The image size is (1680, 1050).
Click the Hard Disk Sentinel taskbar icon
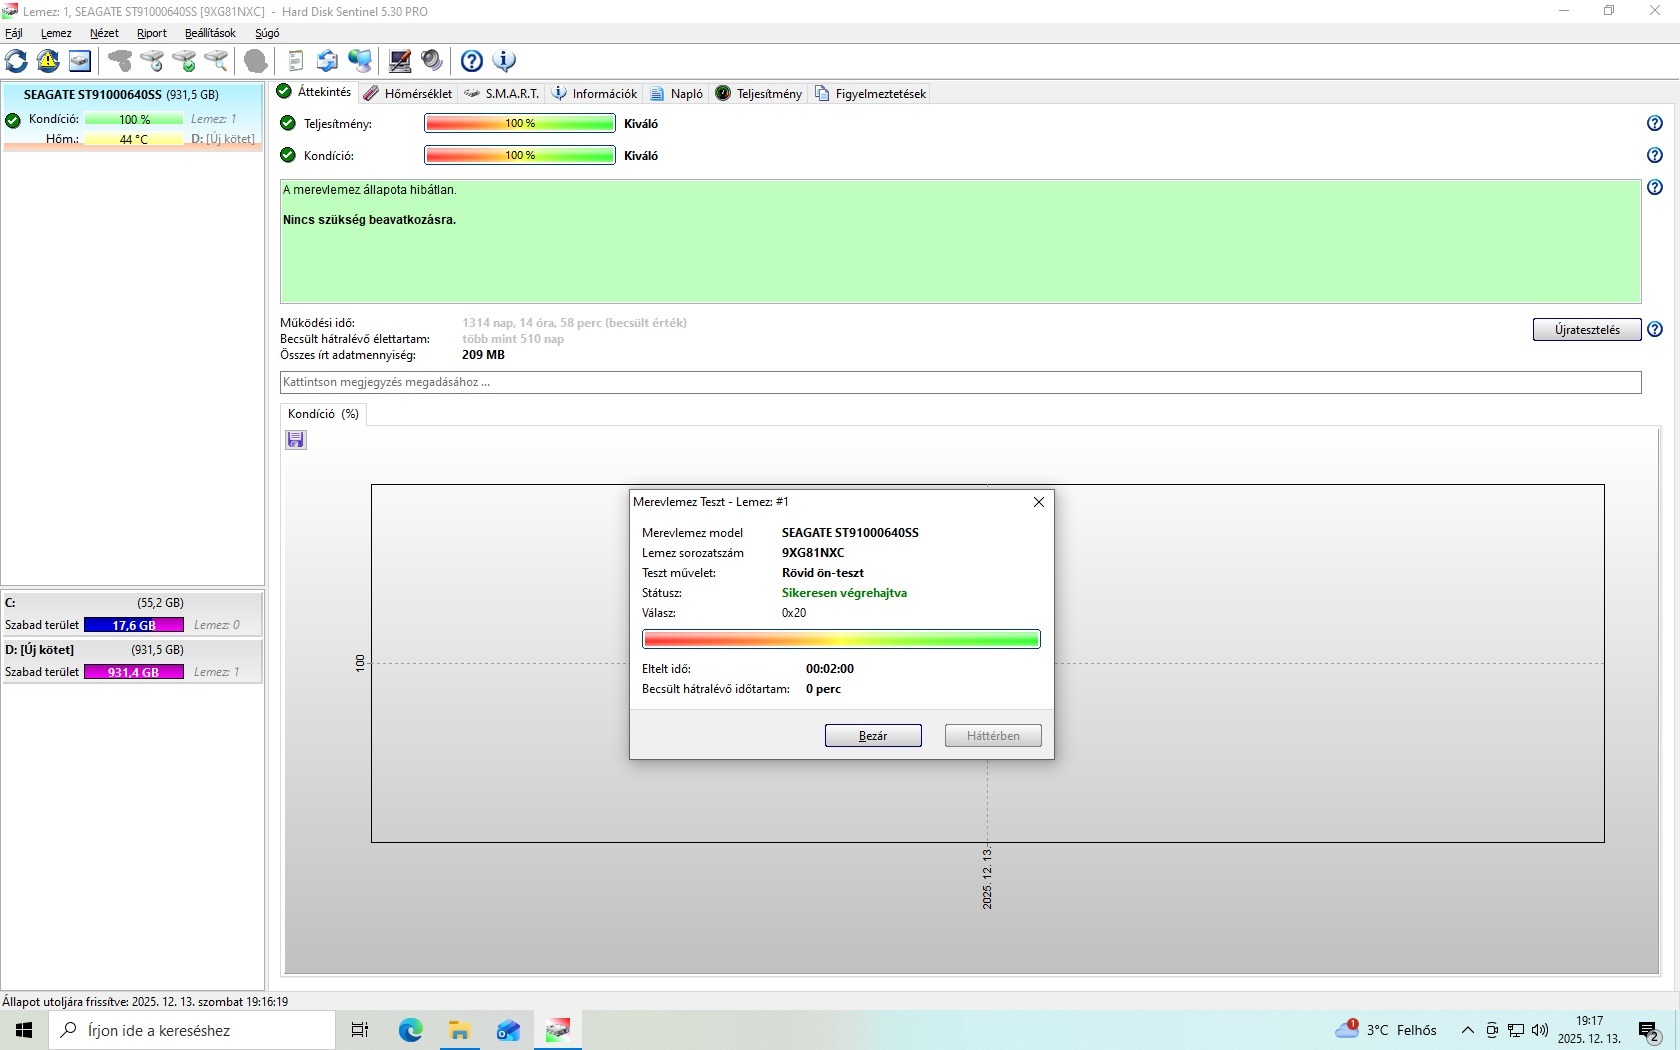[557, 1030]
